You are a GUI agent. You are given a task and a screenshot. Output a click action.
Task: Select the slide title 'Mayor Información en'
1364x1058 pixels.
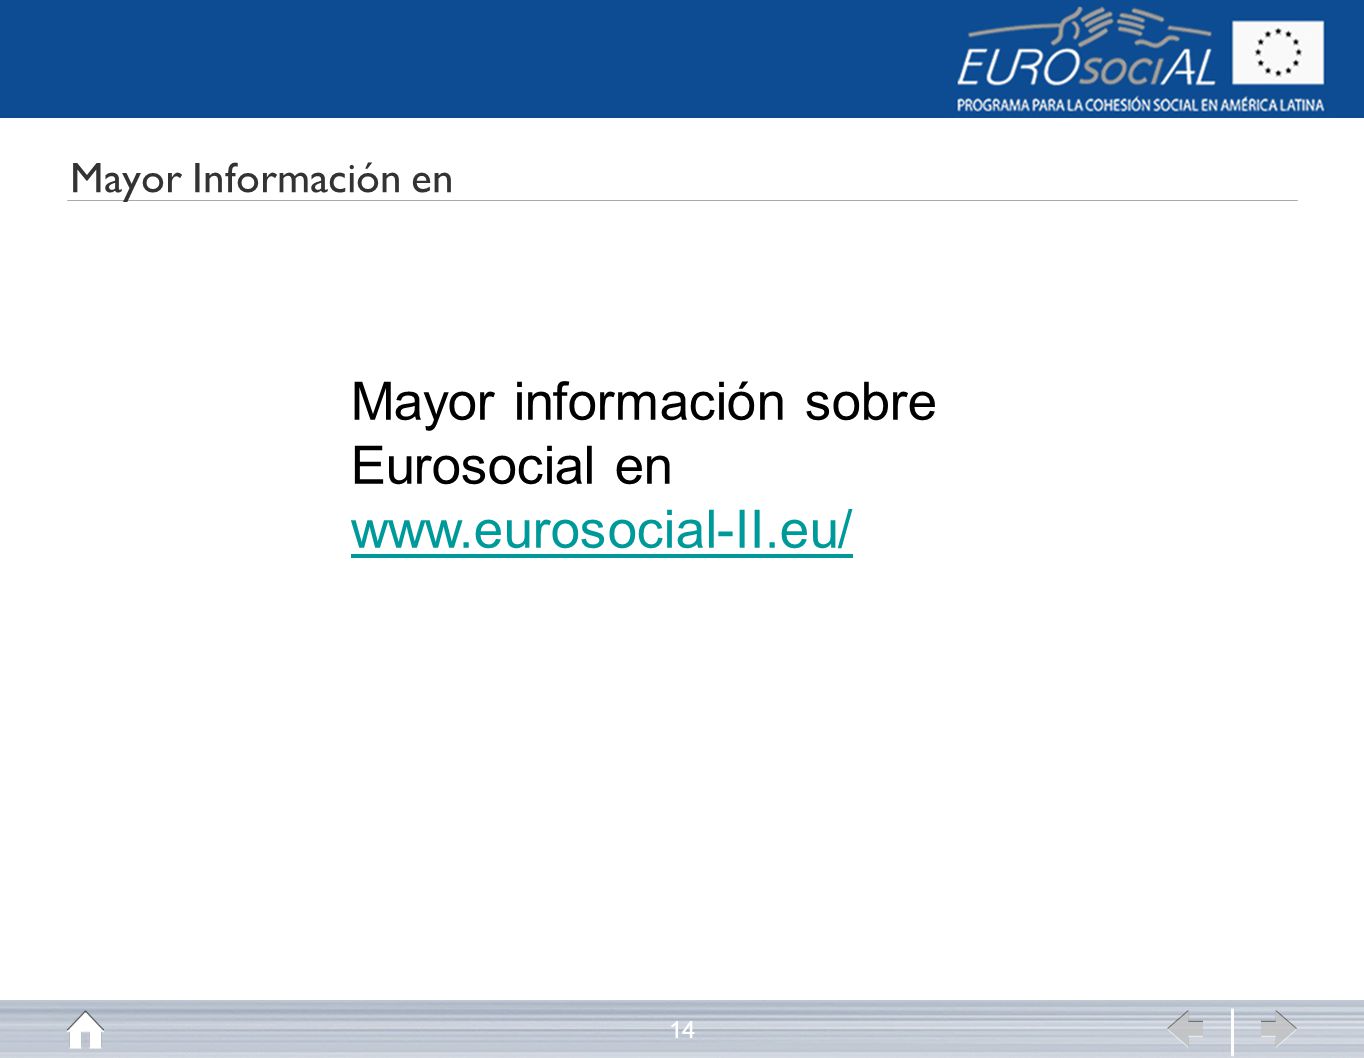click(262, 179)
